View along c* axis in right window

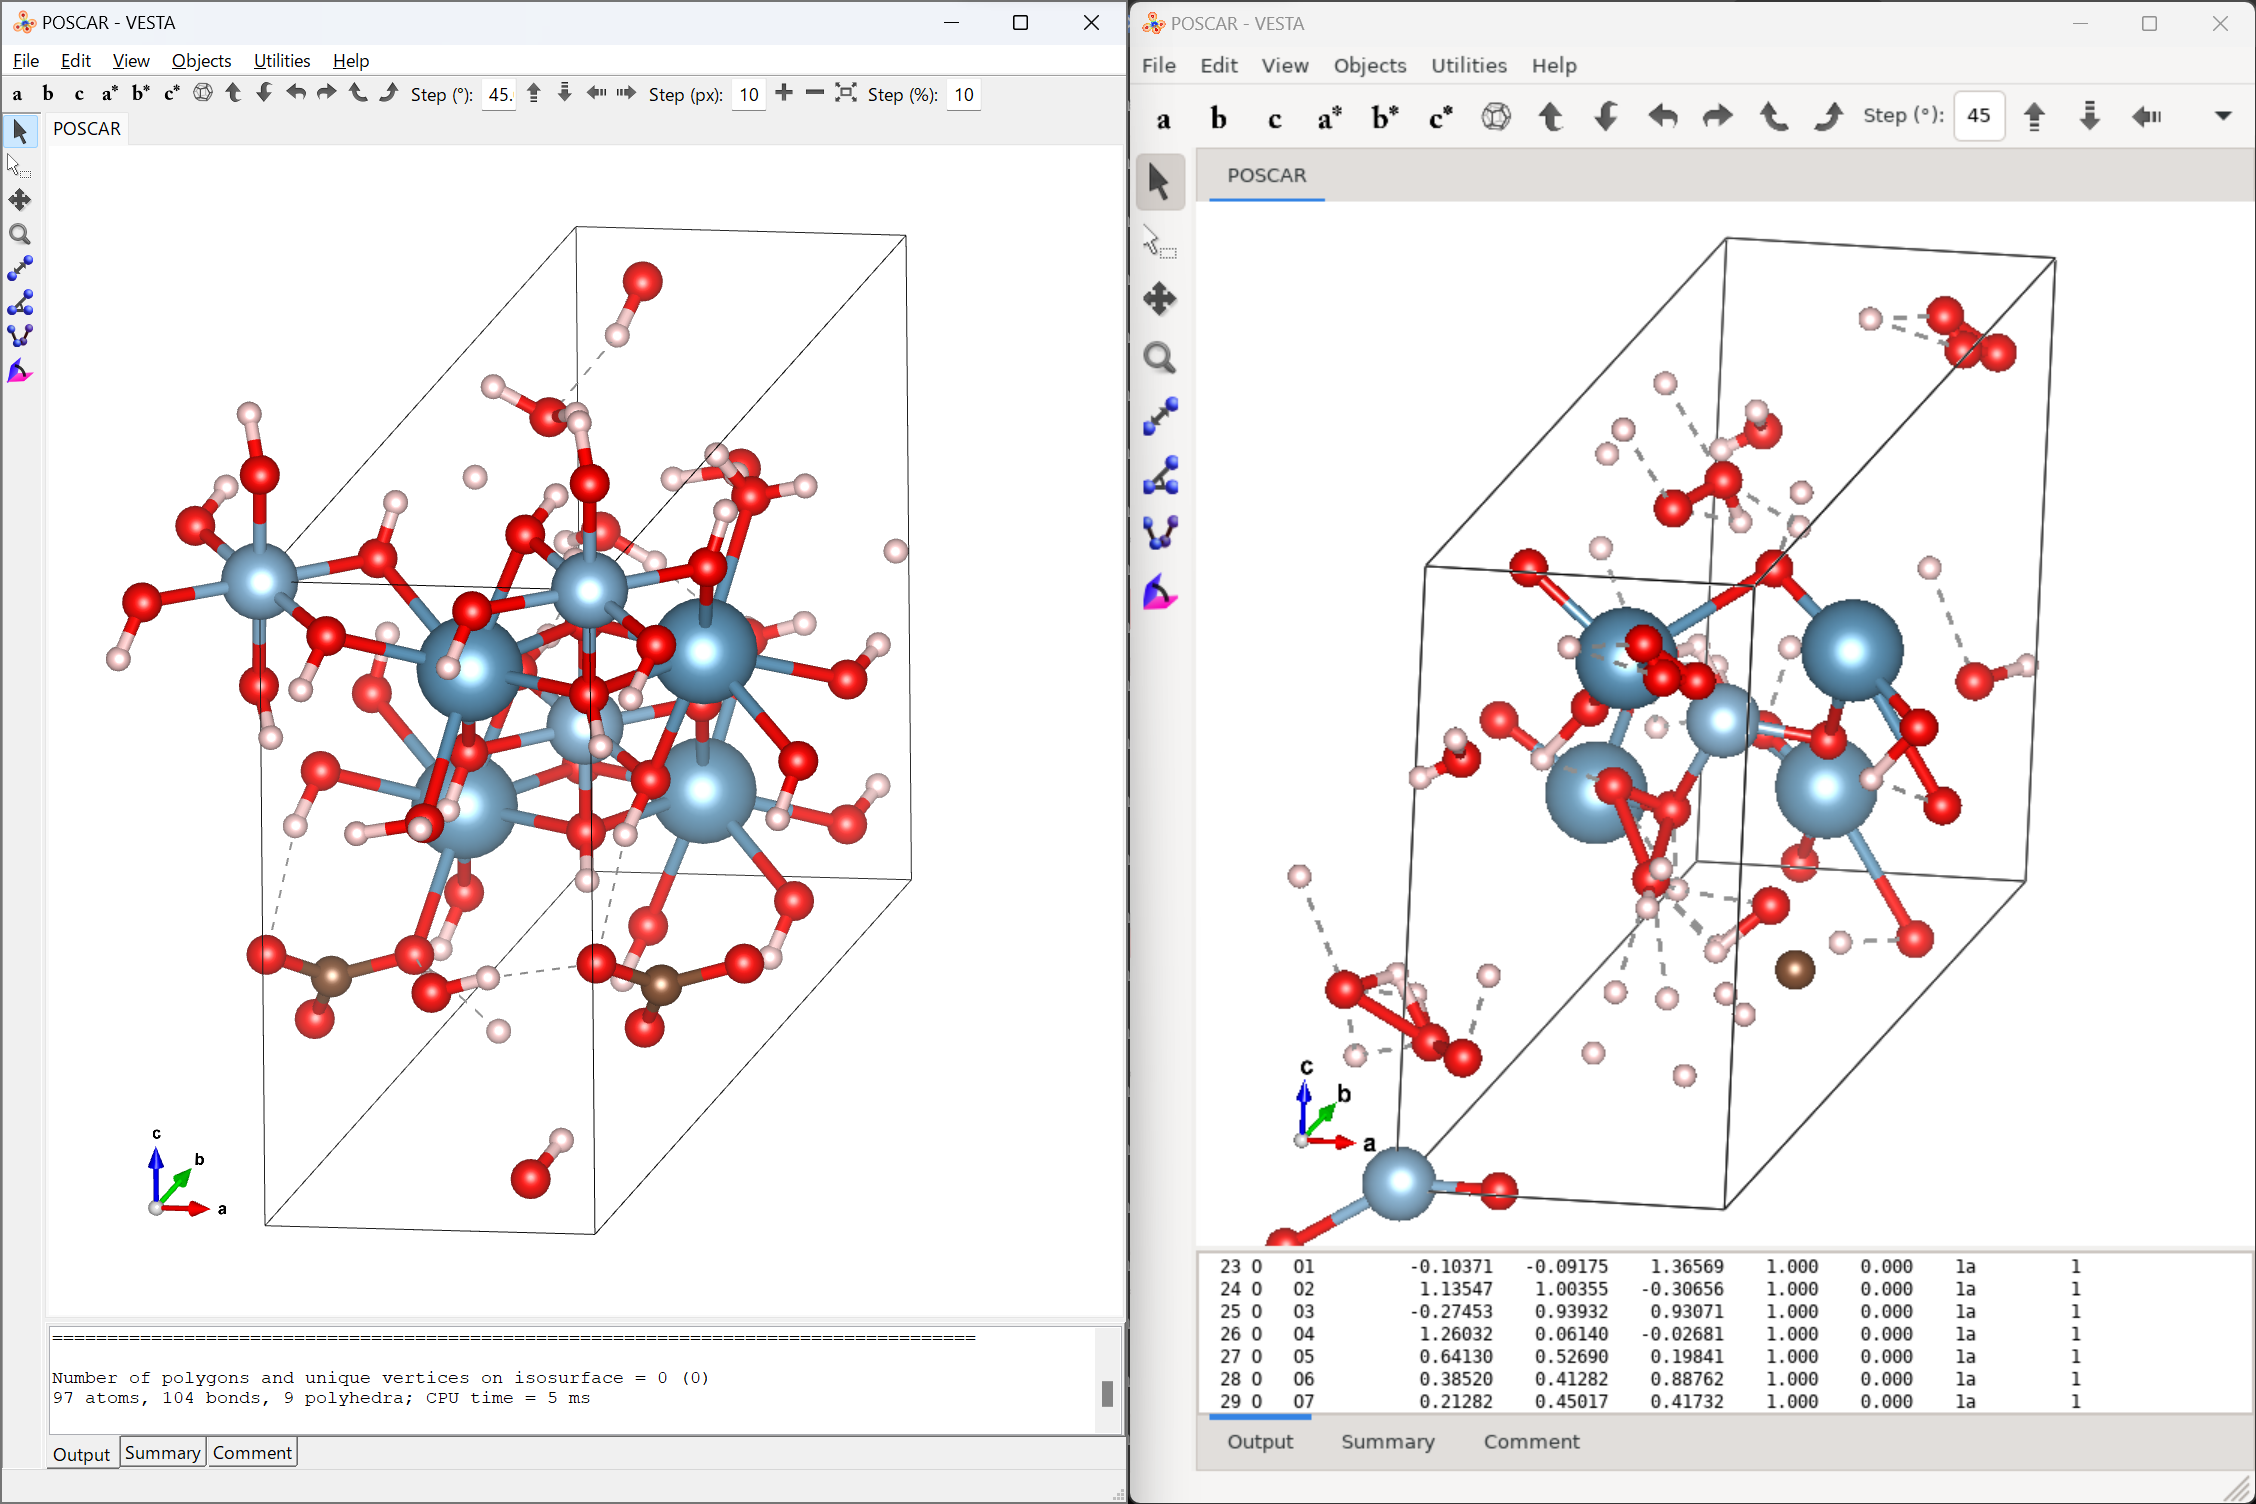1440,118
